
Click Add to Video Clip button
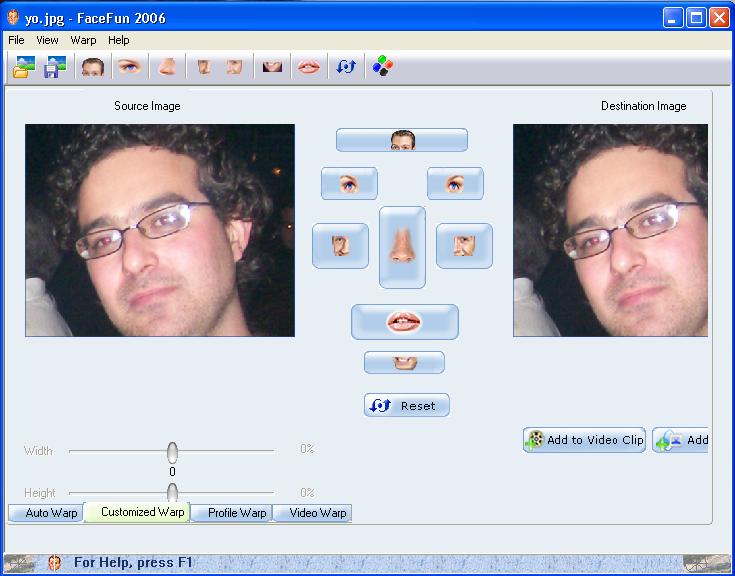(x=584, y=440)
